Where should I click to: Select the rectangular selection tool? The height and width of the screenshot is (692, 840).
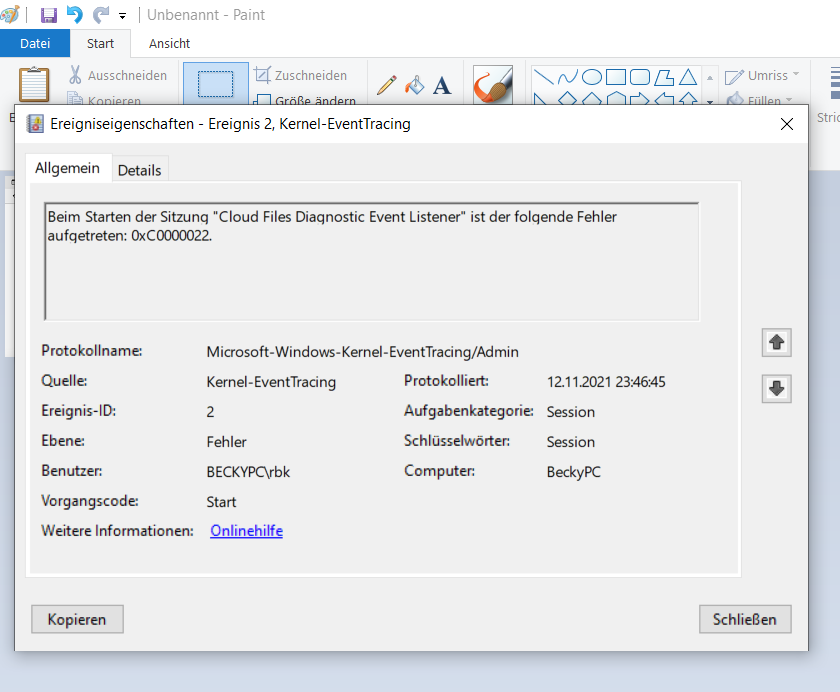point(215,84)
